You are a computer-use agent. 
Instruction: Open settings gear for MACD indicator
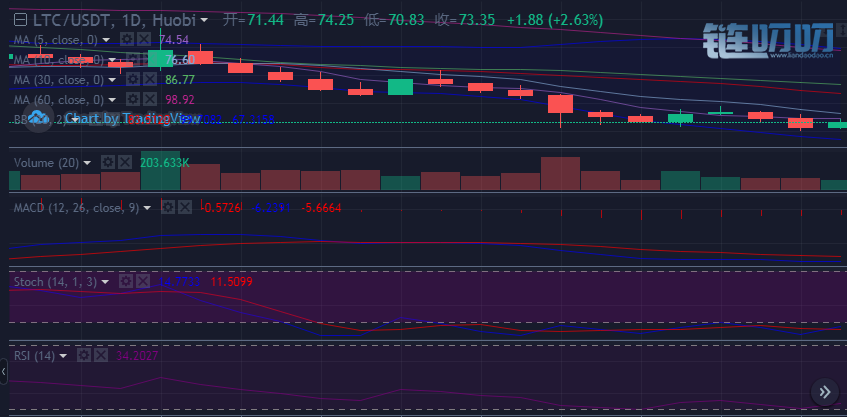click(168, 207)
